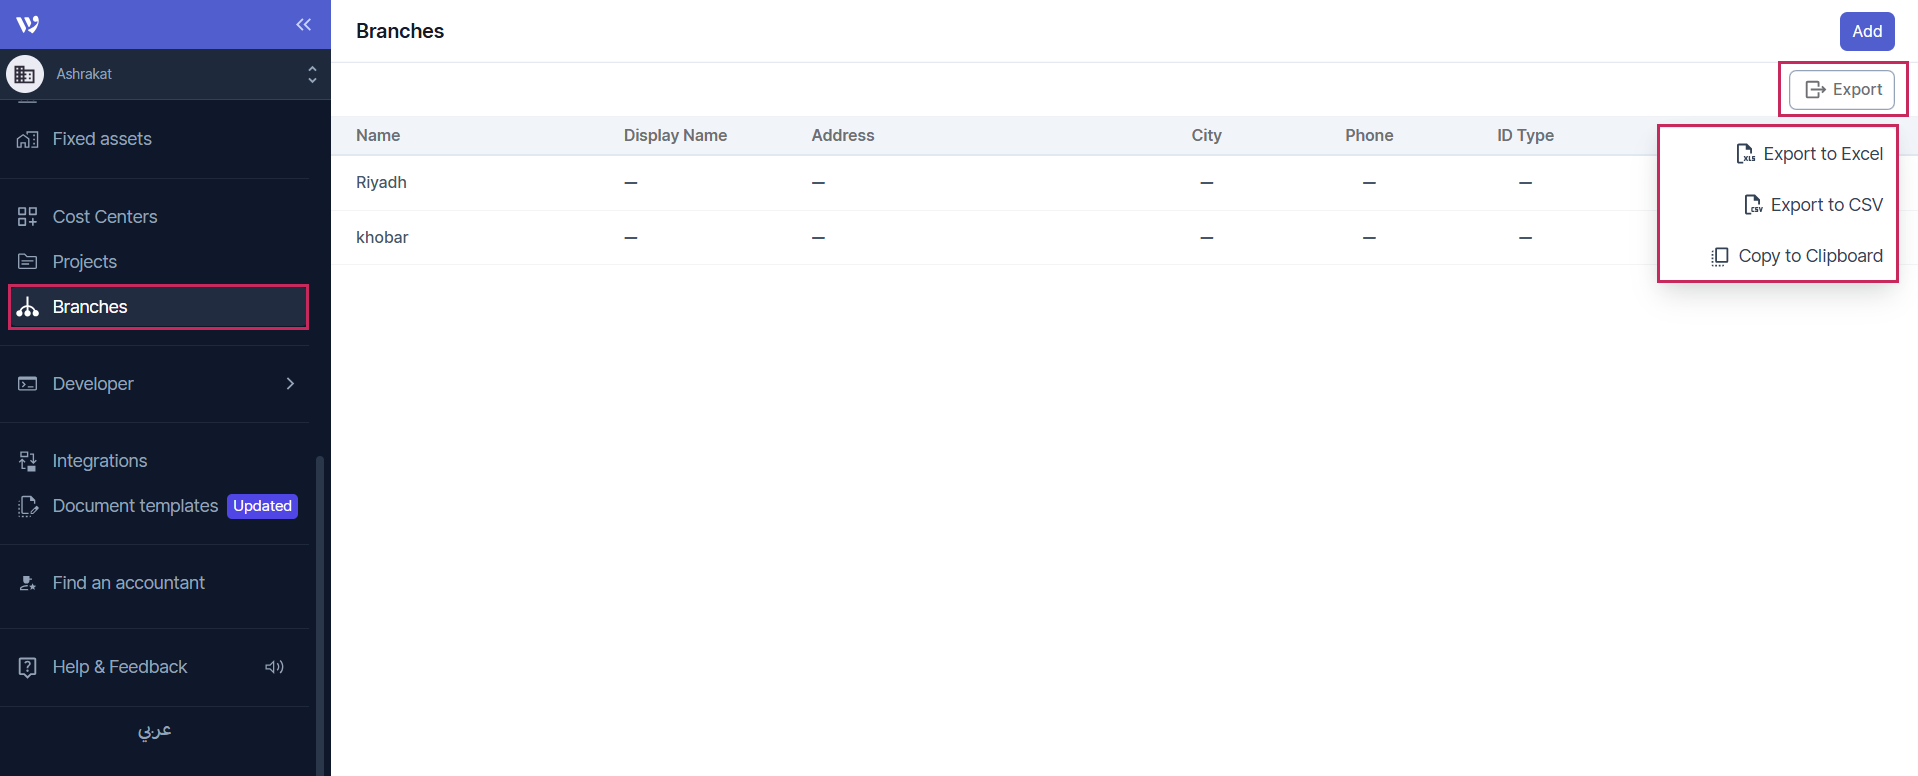Open the khobar branch row
This screenshot has height=776, width=1918.
(382, 238)
